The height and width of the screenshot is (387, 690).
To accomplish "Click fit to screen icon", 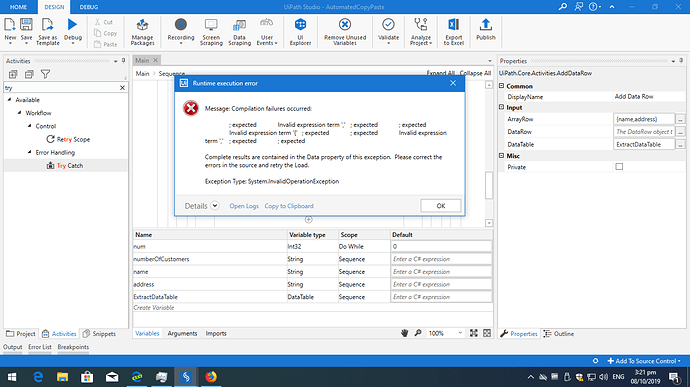I will point(473,333).
